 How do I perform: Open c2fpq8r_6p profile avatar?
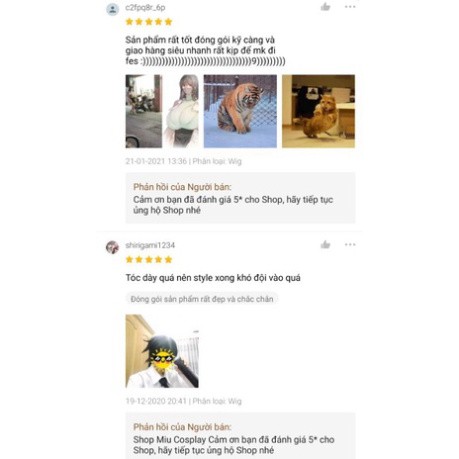coord(113,9)
